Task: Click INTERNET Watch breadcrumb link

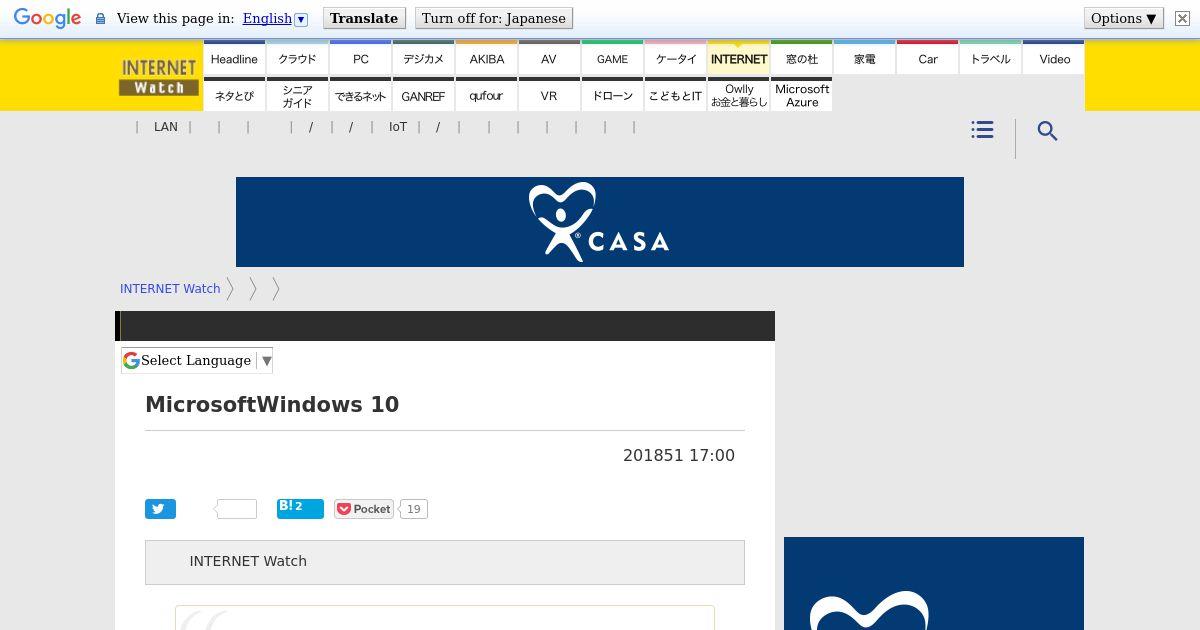Action: (170, 288)
